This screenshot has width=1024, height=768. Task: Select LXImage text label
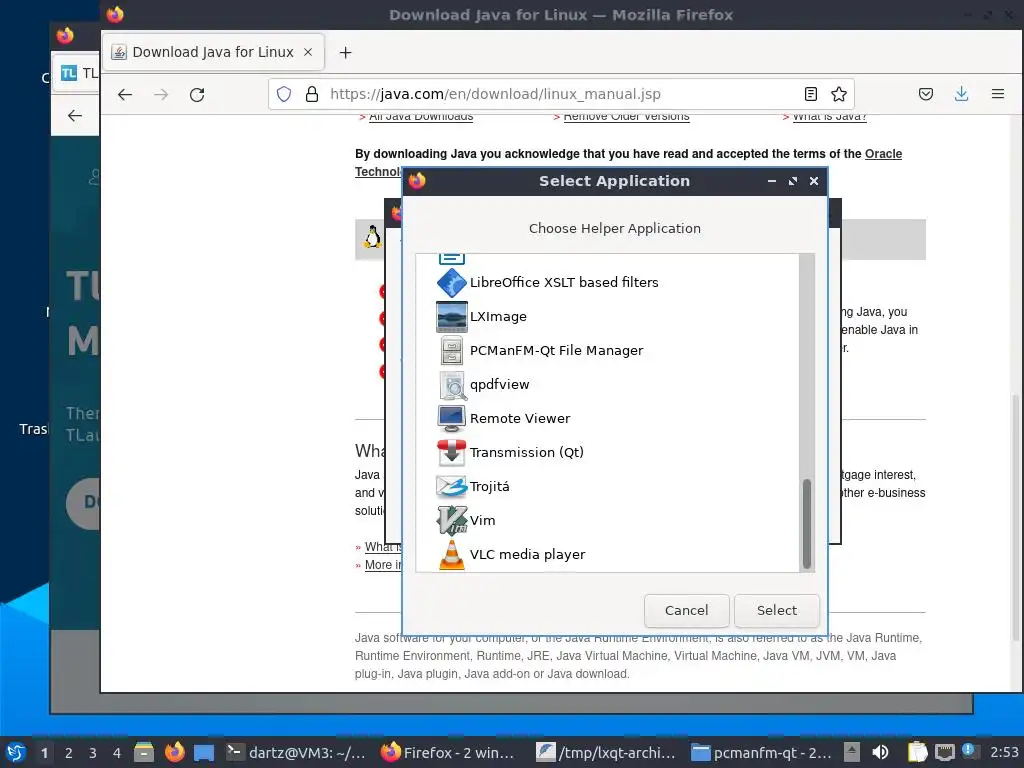click(x=498, y=317)
